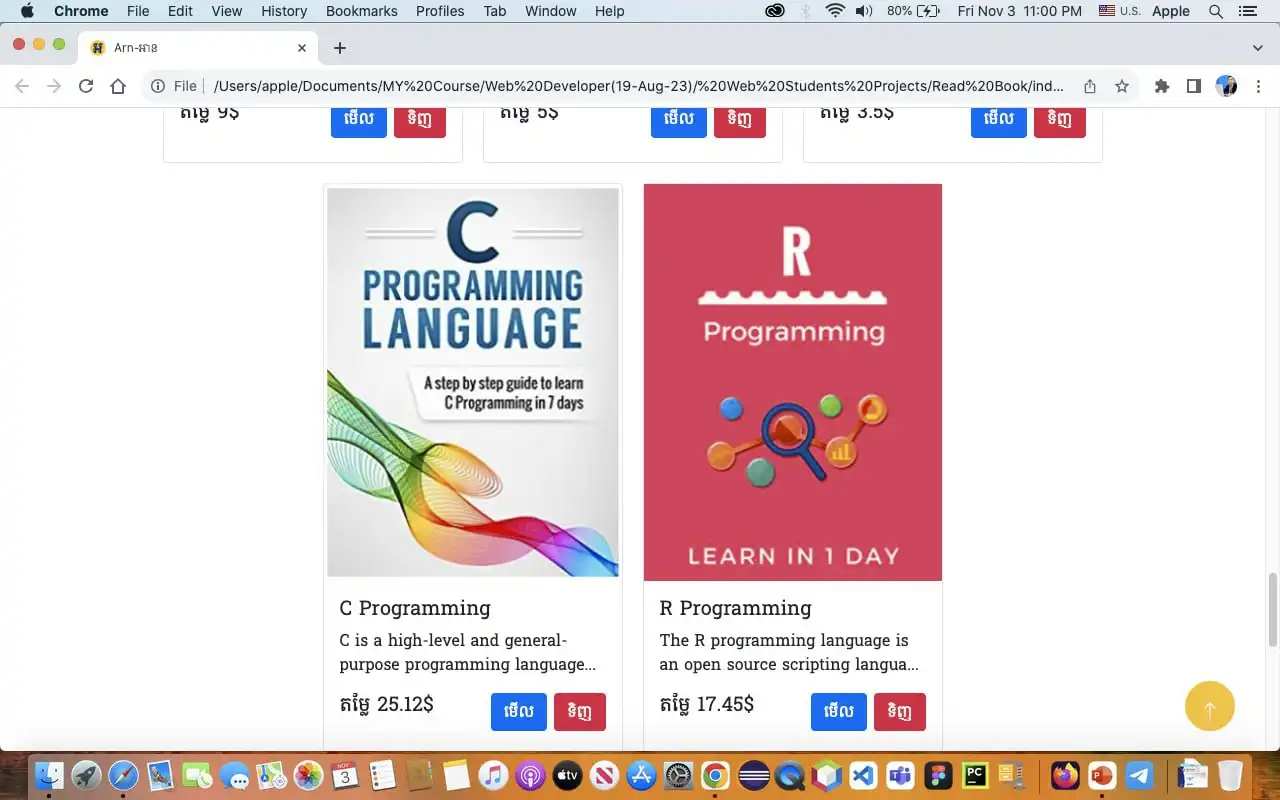Open the volume control in the menu bar

tap(864, 11)
